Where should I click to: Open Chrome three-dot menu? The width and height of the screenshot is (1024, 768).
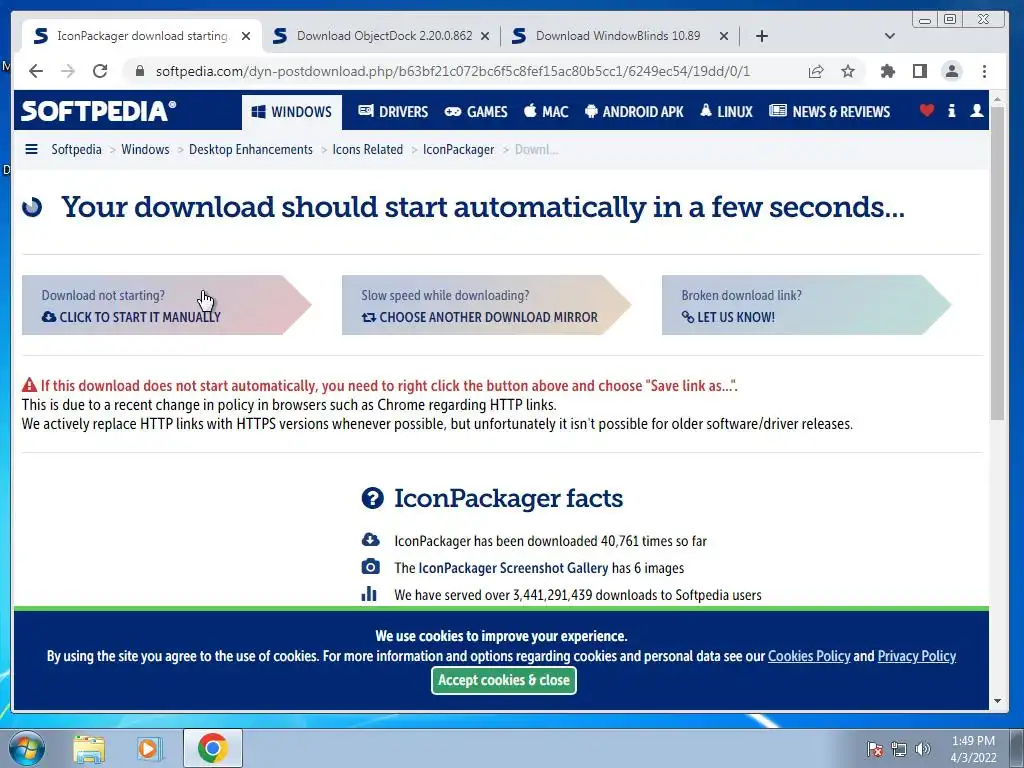click(x=984, y=71)
